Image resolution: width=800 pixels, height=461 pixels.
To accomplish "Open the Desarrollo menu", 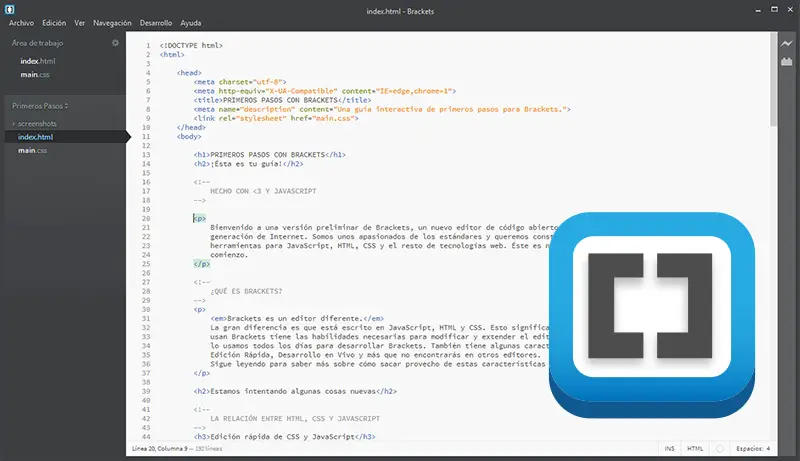I will pyautogui.click(x=156, y=23).
